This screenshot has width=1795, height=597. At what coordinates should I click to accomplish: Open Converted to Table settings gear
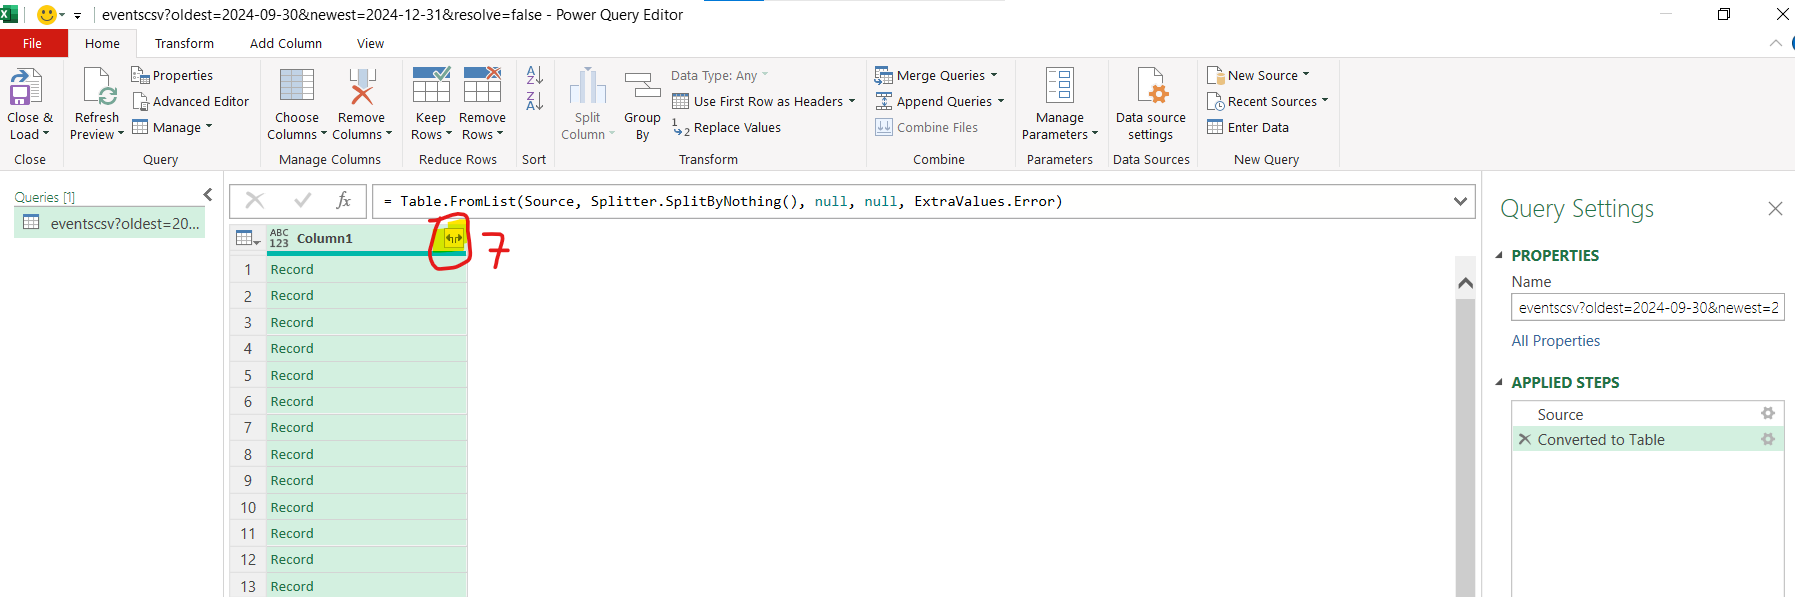point(1768,439)
